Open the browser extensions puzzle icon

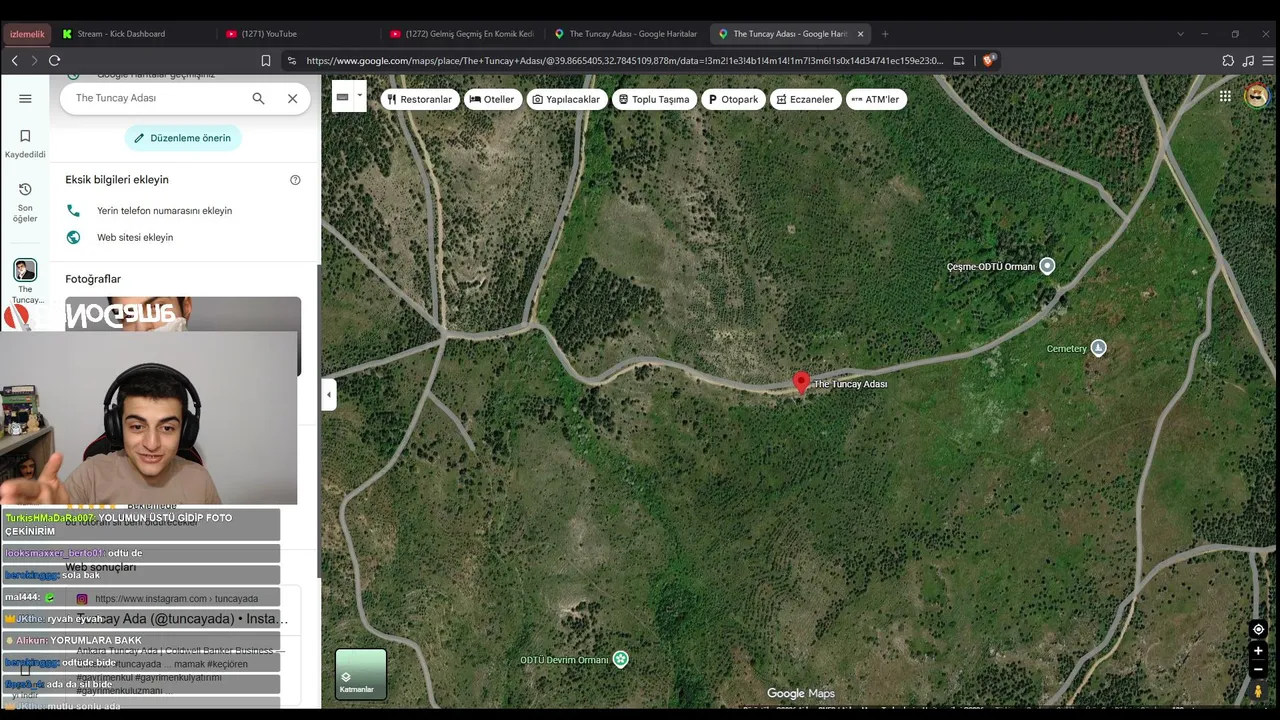(1228, 60)
